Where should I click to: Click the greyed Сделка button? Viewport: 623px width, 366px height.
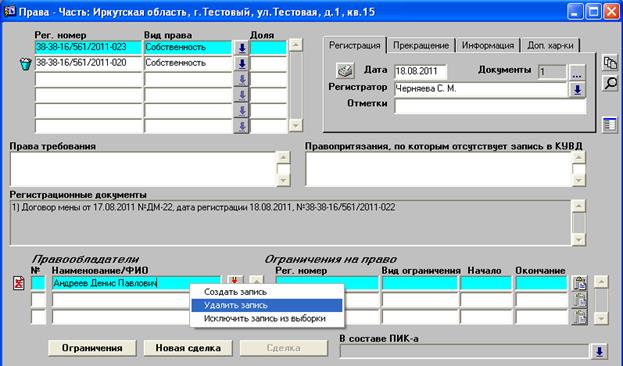(283, 348)
